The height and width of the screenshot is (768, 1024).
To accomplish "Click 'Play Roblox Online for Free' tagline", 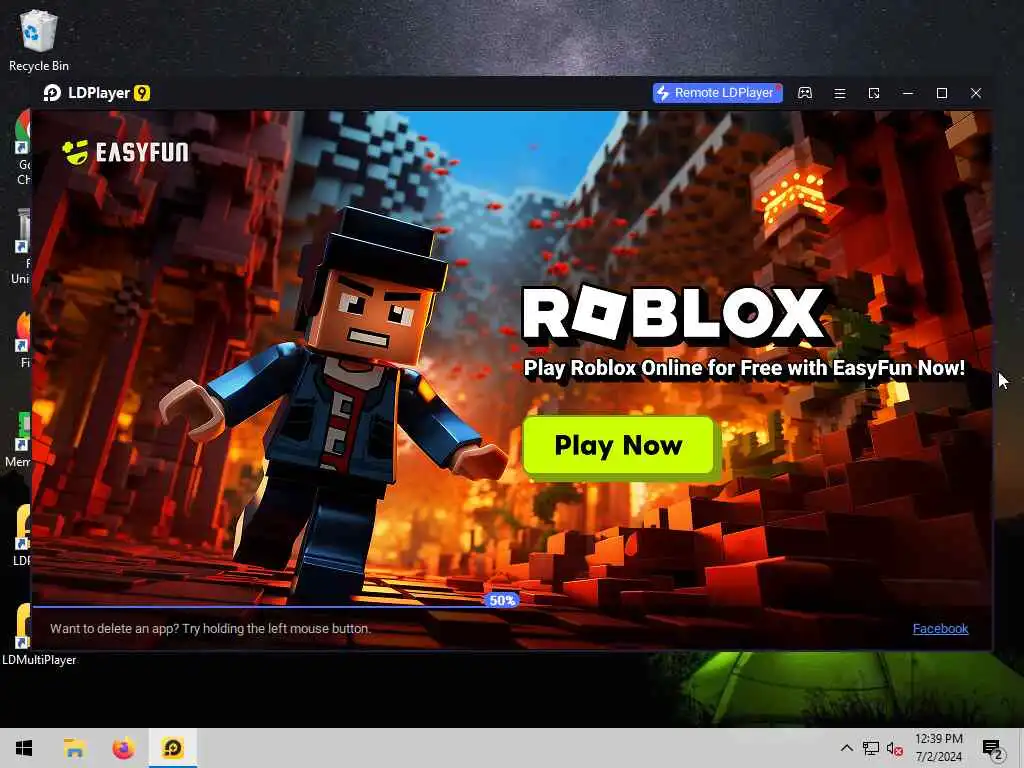I will click(x=744, y=368).
